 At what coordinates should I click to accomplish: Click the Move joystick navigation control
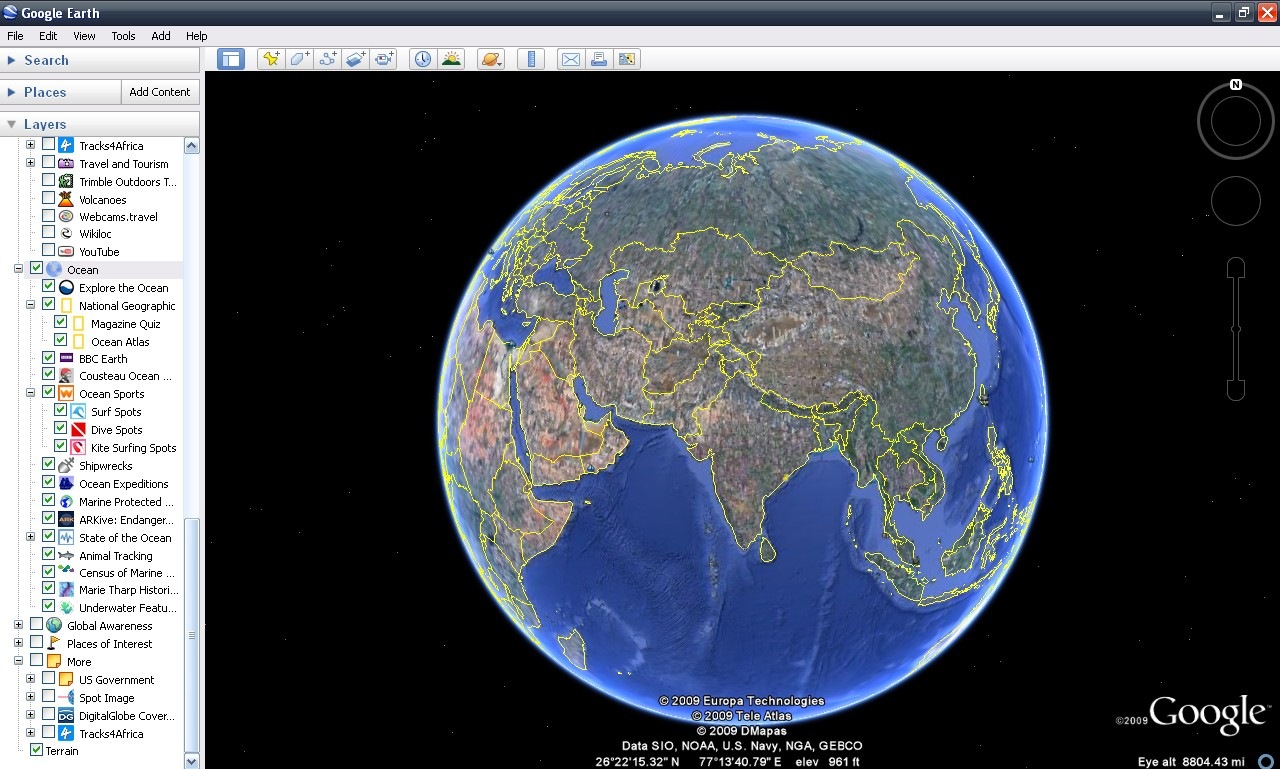pyautogui.click(x=1236, y=201)
